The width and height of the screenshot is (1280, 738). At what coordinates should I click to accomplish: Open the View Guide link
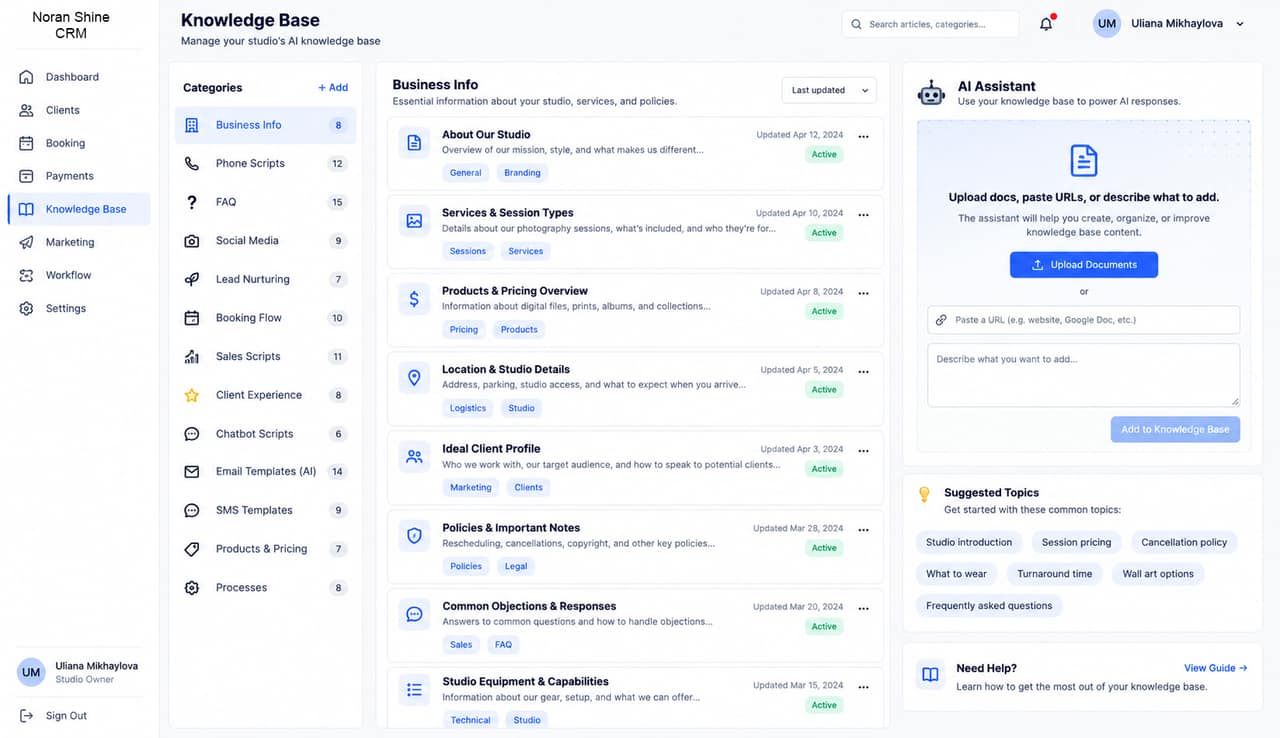tap(1216, 668)
